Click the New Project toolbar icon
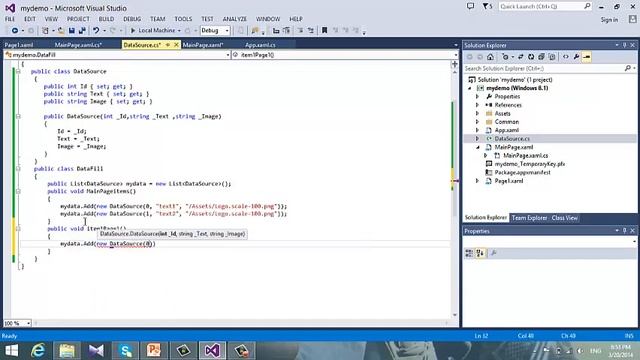 click(x=45, y=31)
